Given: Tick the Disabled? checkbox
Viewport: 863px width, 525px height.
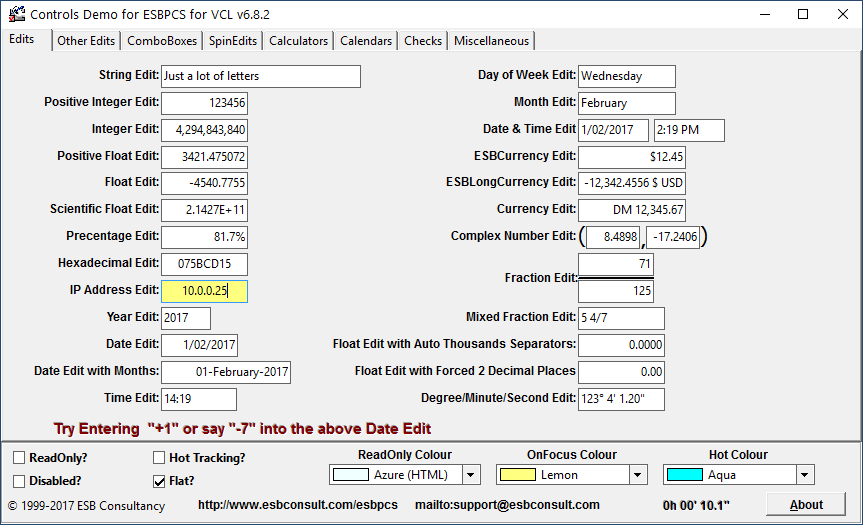Looking at the screenshot, I should tap(20, 481).
